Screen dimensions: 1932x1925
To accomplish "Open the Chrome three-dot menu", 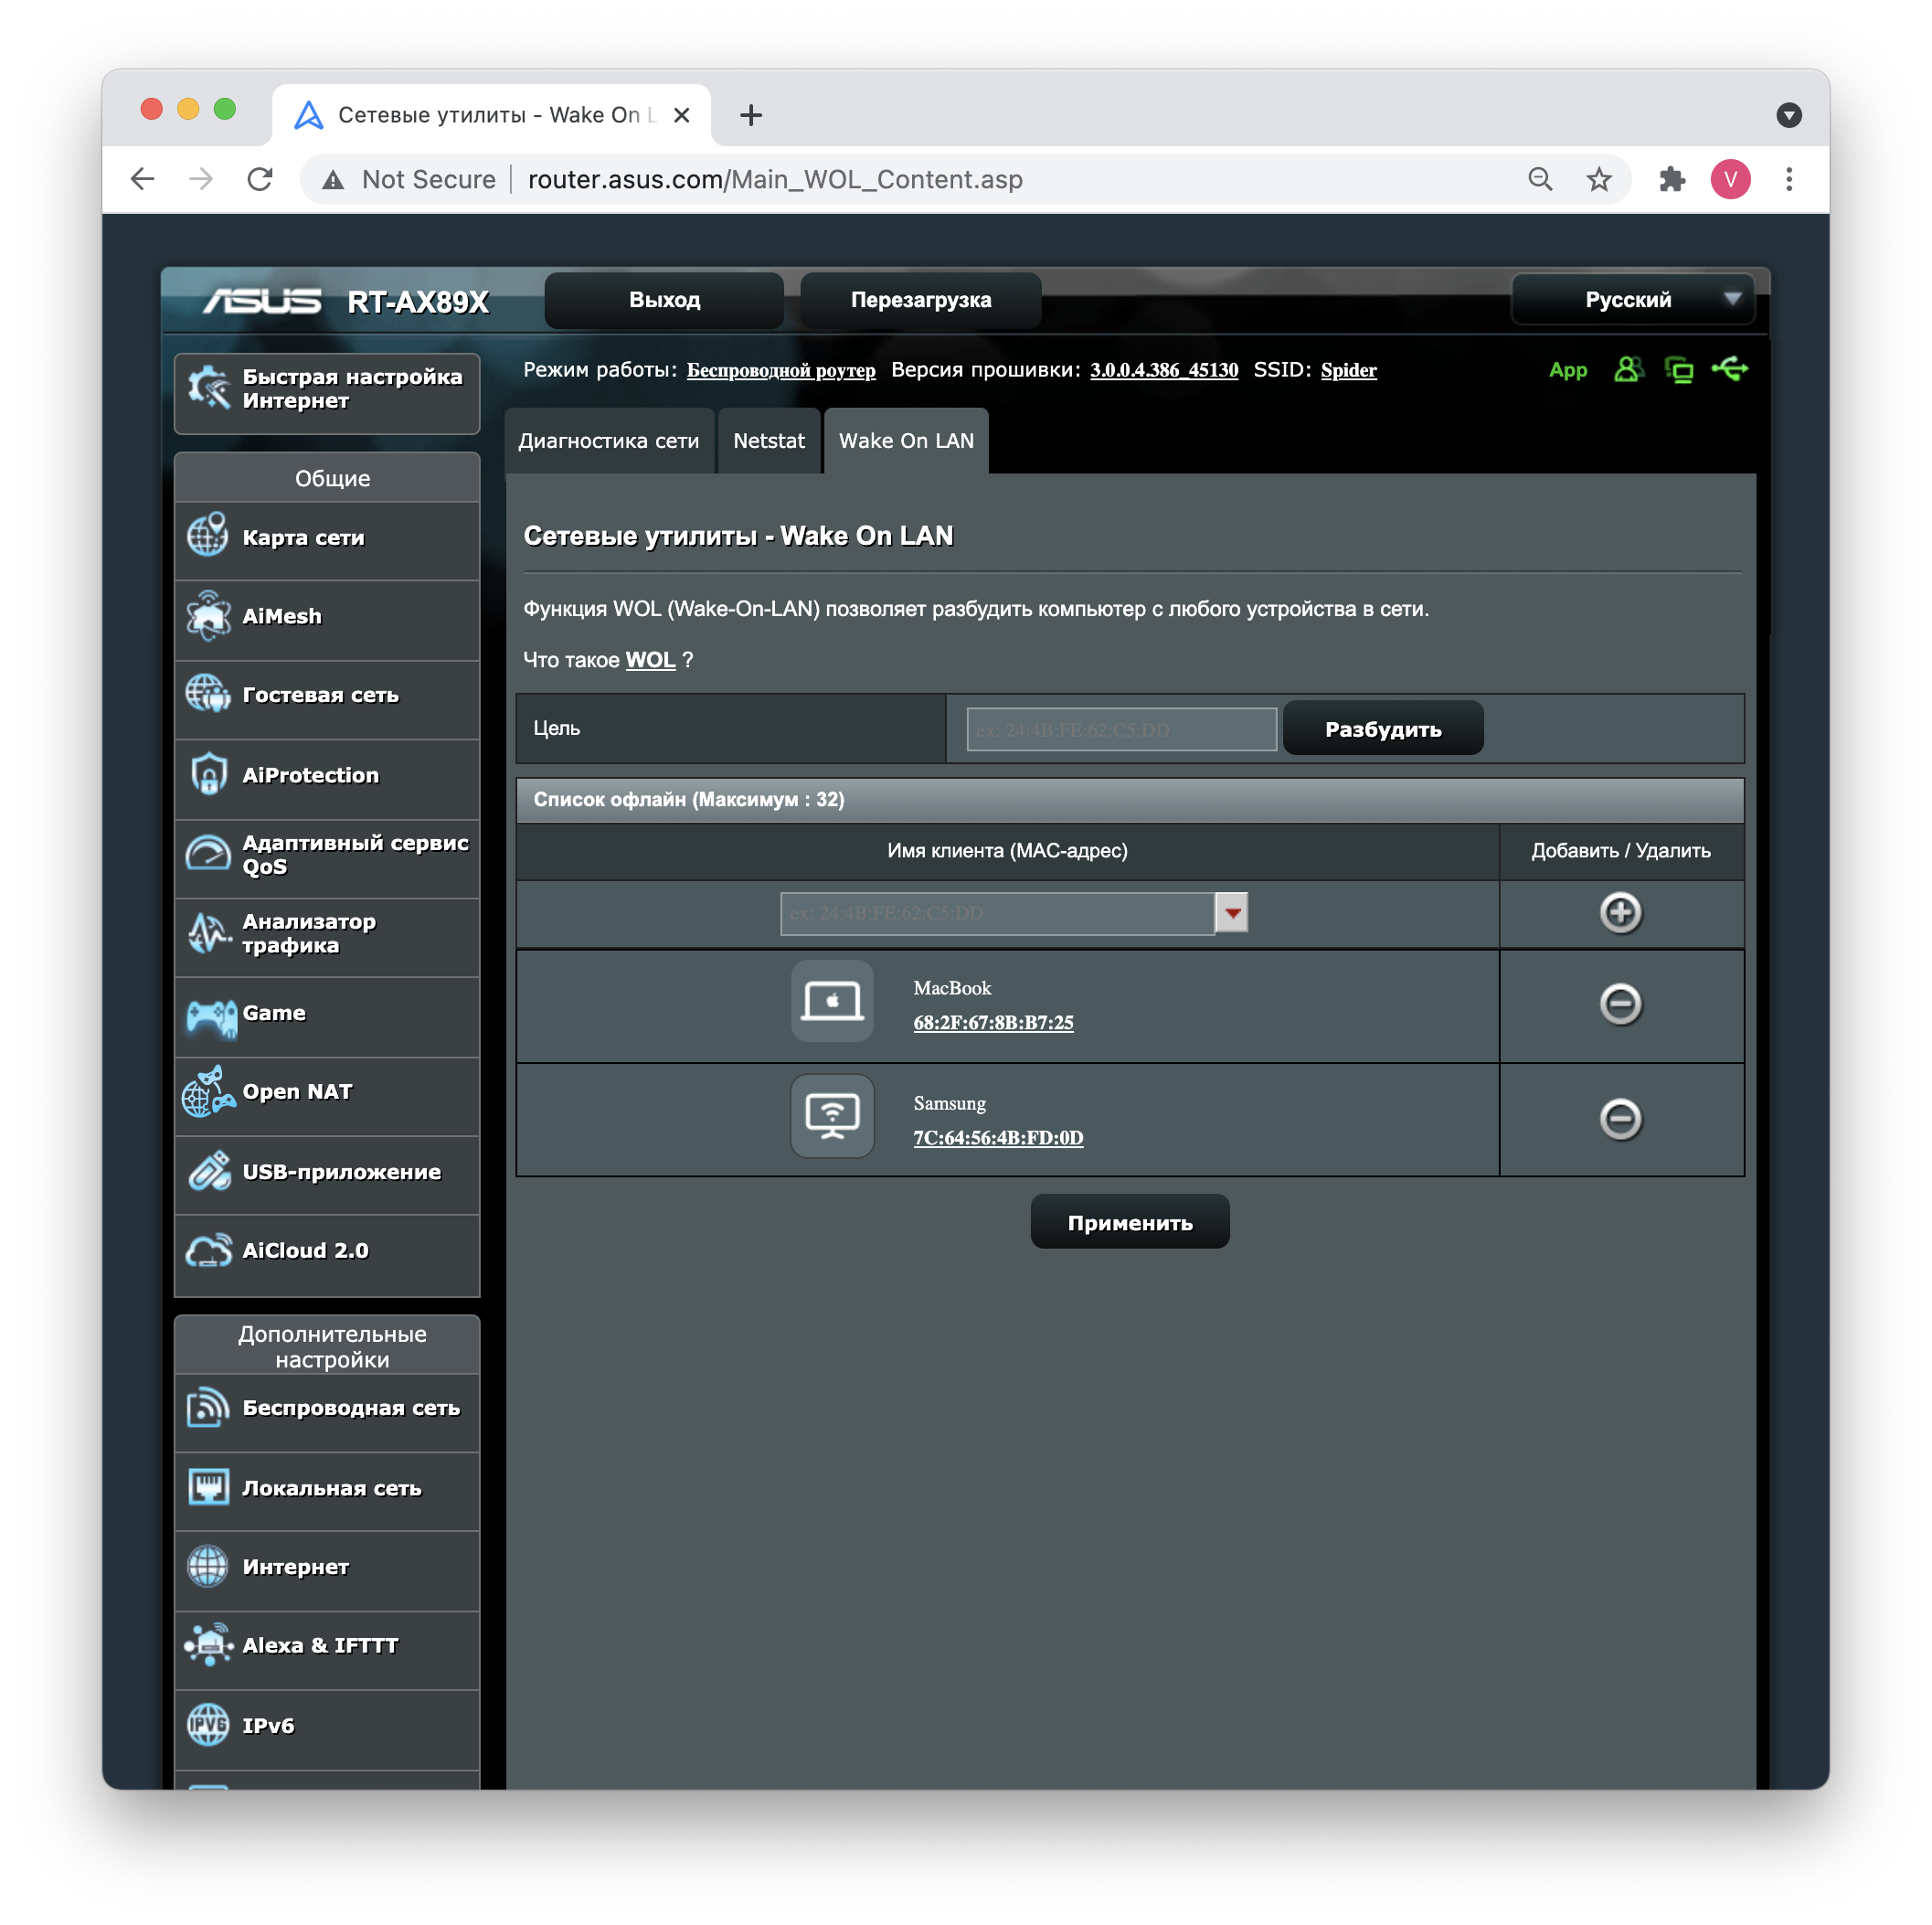I will click(x=1789, y=179).
